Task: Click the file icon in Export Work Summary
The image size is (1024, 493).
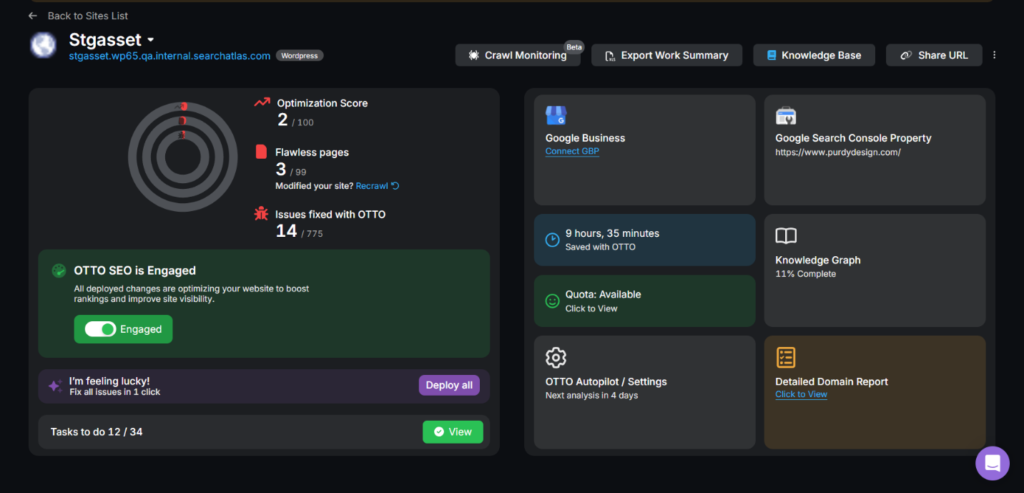Action: pyautogui.click(x=610, y=56)
